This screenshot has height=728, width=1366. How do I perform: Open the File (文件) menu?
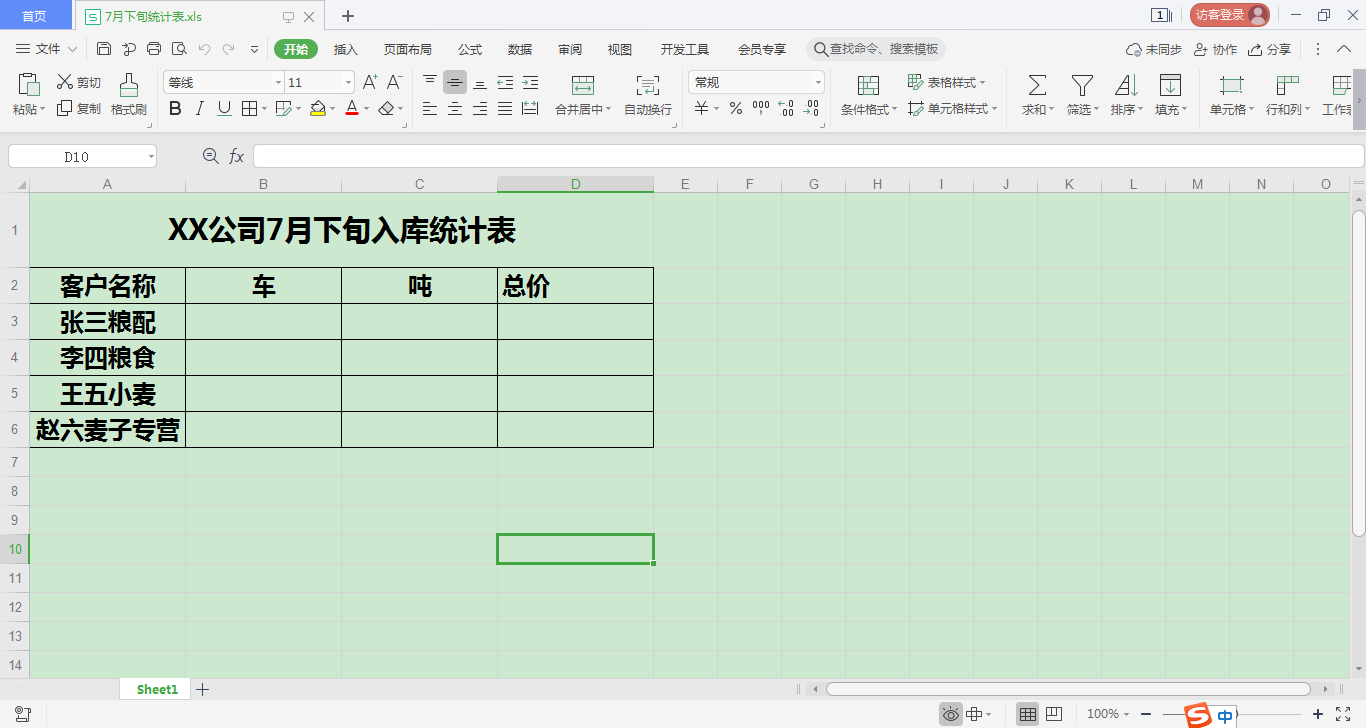click(47, 49)
